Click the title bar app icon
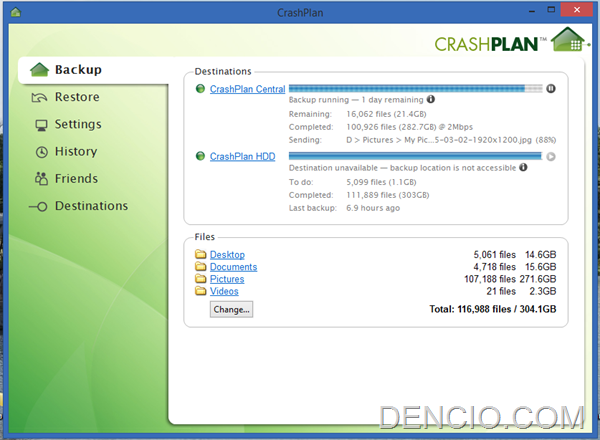This screenshot has width=600, height=440. (16, 12)
